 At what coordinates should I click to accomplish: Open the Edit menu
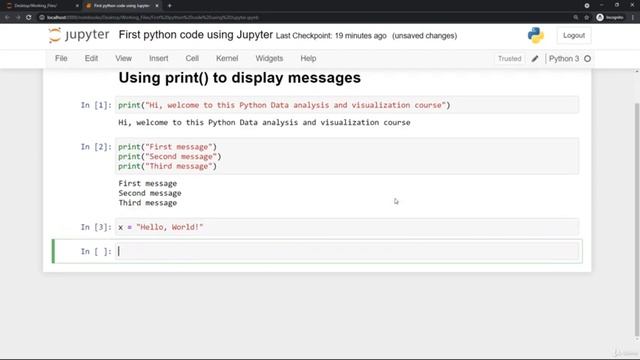[x=91, y=58]
